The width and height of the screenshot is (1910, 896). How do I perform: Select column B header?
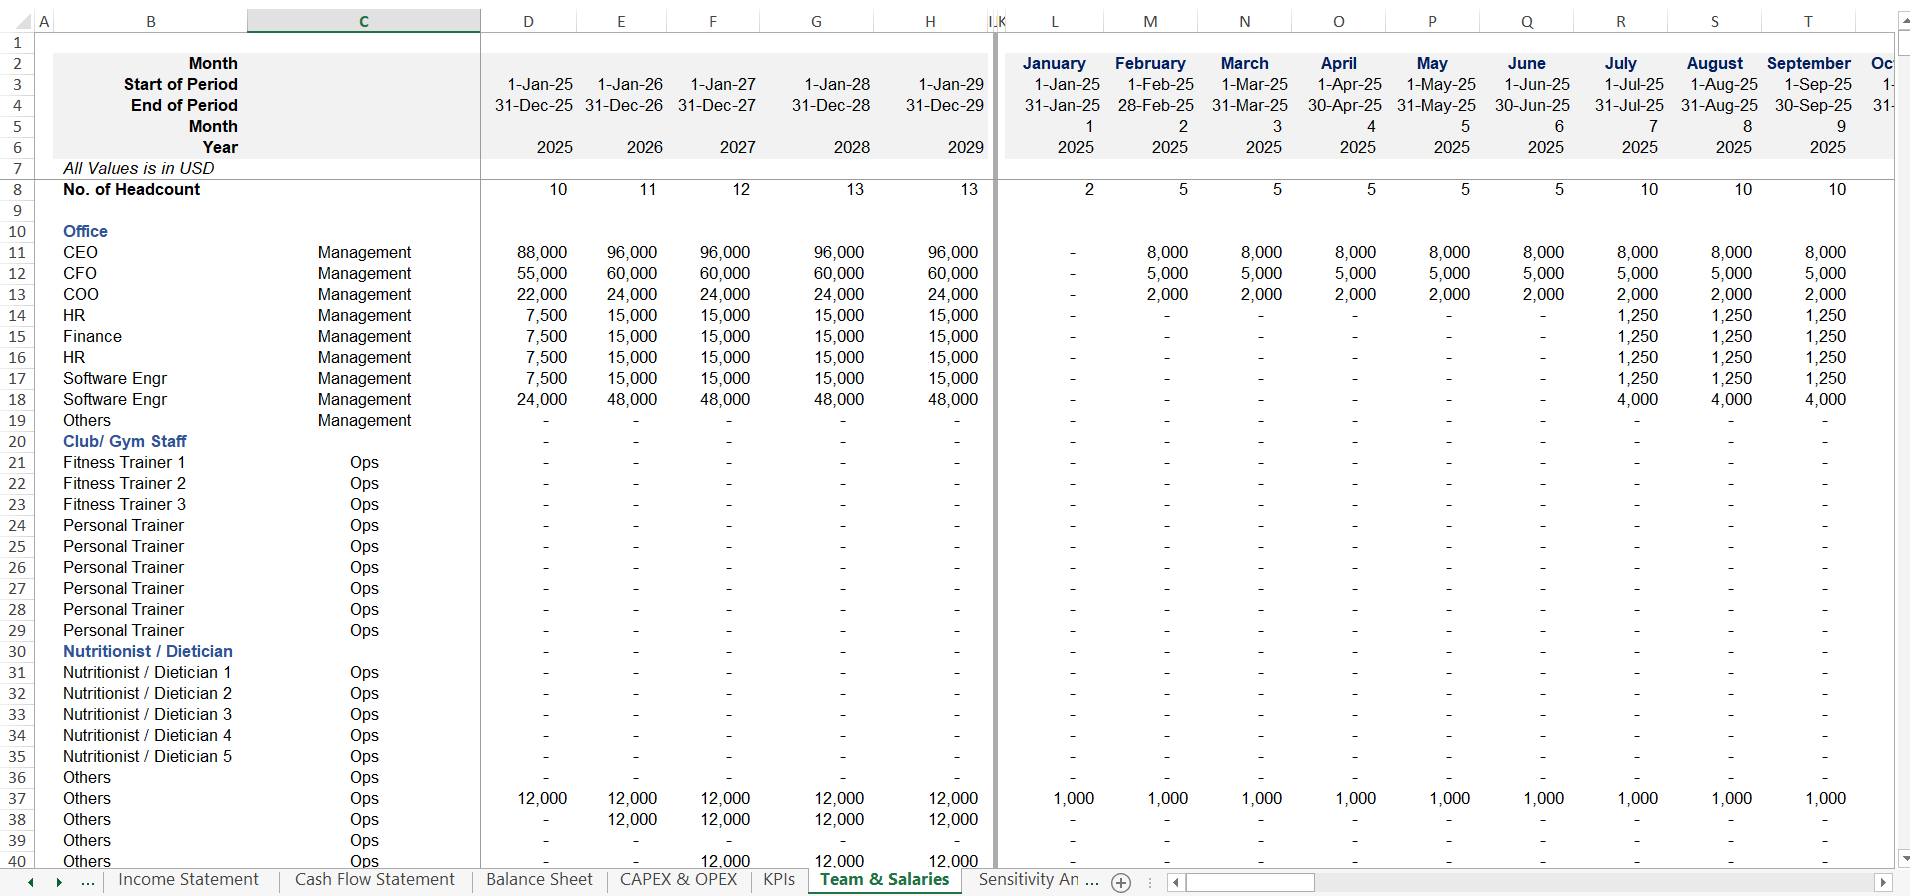tap(151, 21)
